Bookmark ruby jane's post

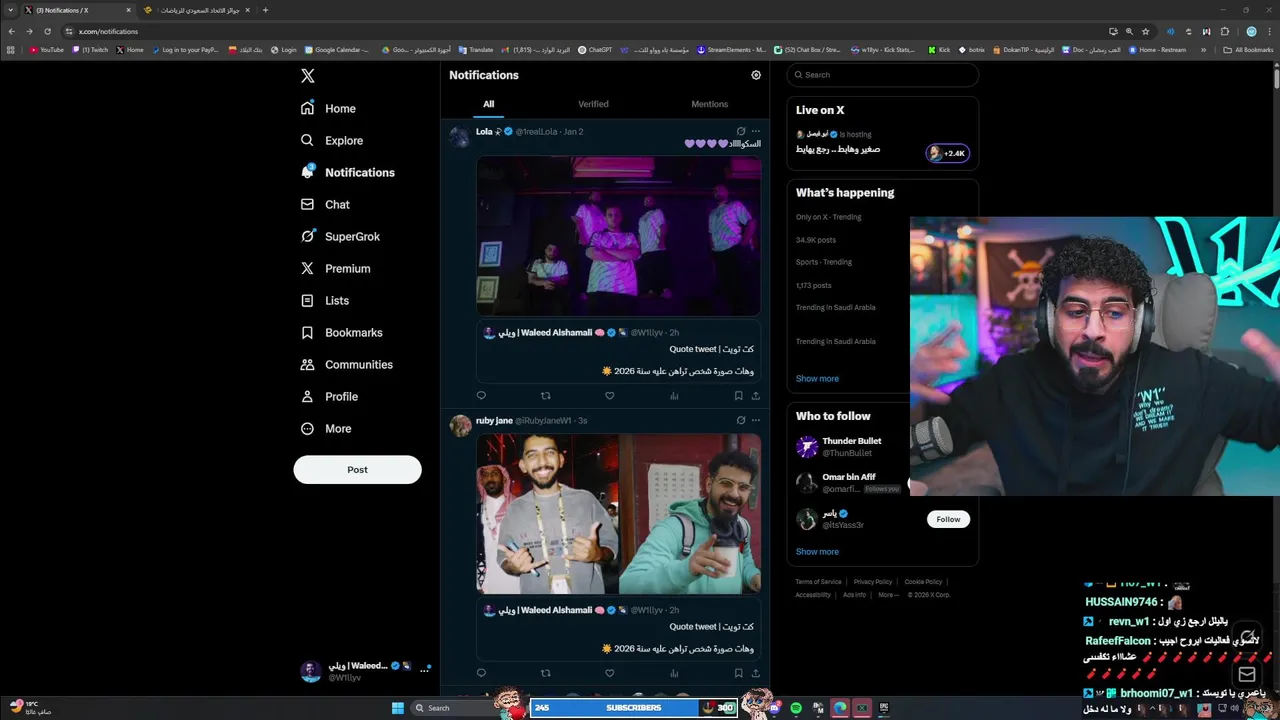pyautogui.click(x=738, y=673)
